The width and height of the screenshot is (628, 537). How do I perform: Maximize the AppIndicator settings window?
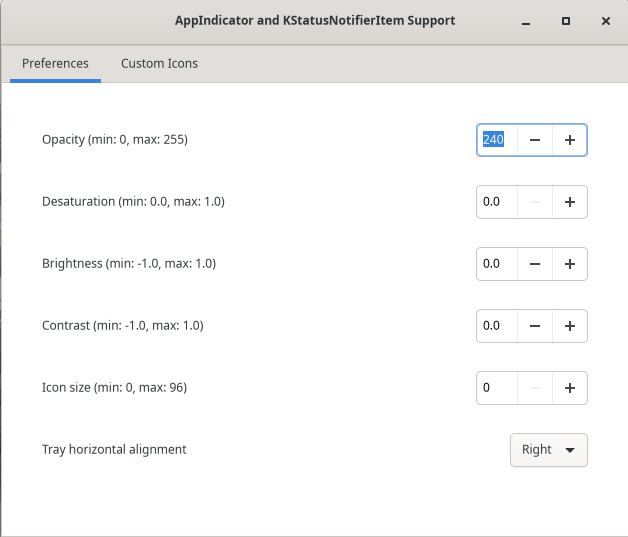[x=566, y=21]
